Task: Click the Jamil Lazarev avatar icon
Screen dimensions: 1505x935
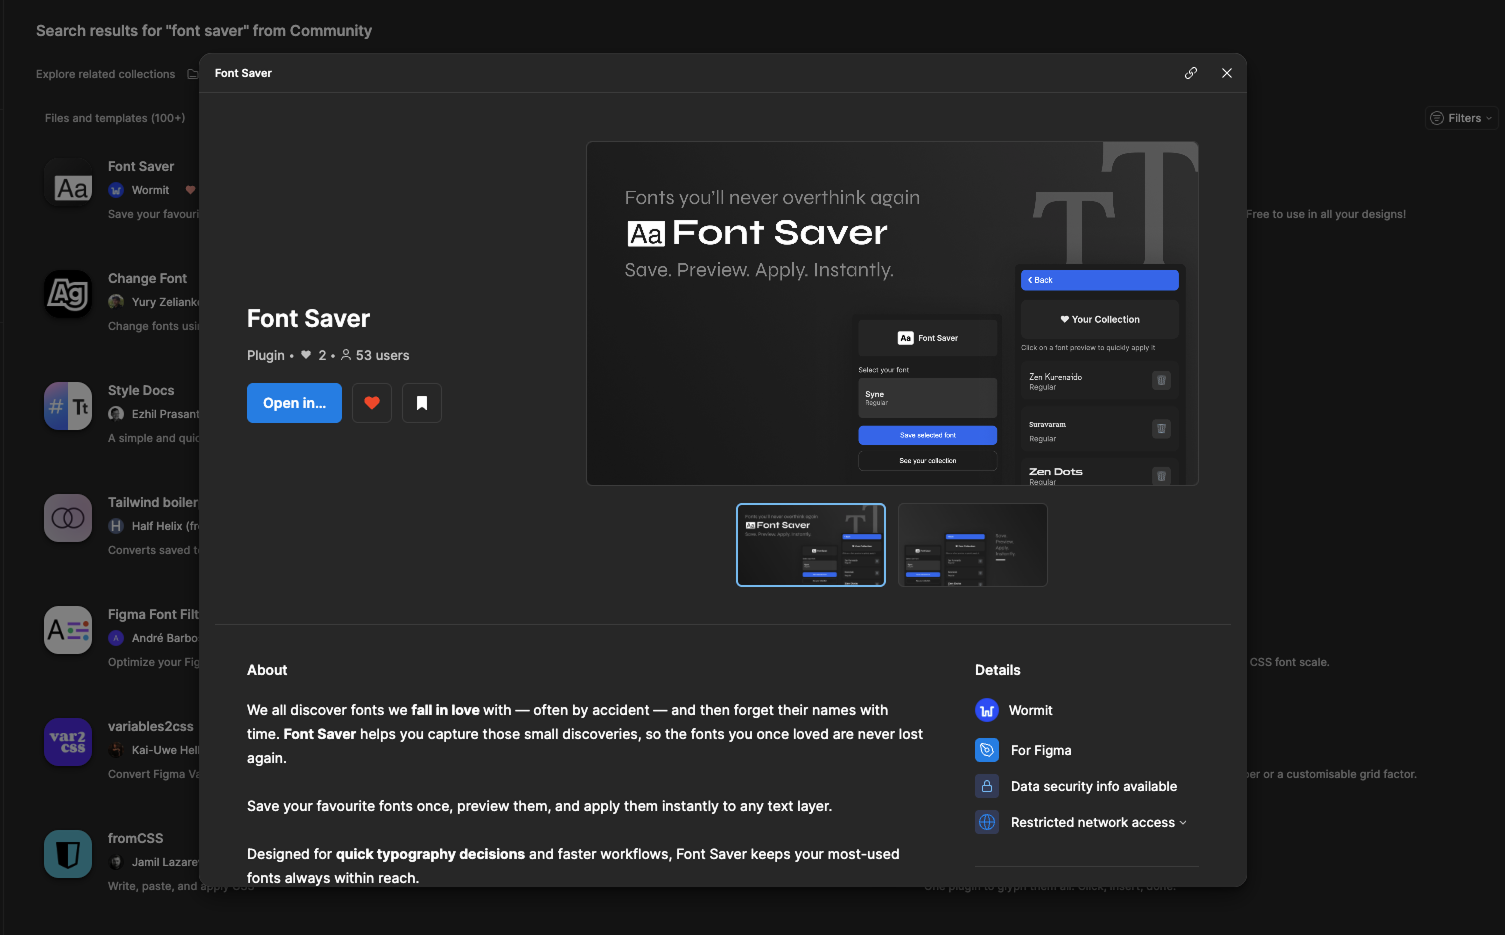Action: pos(116,862)
